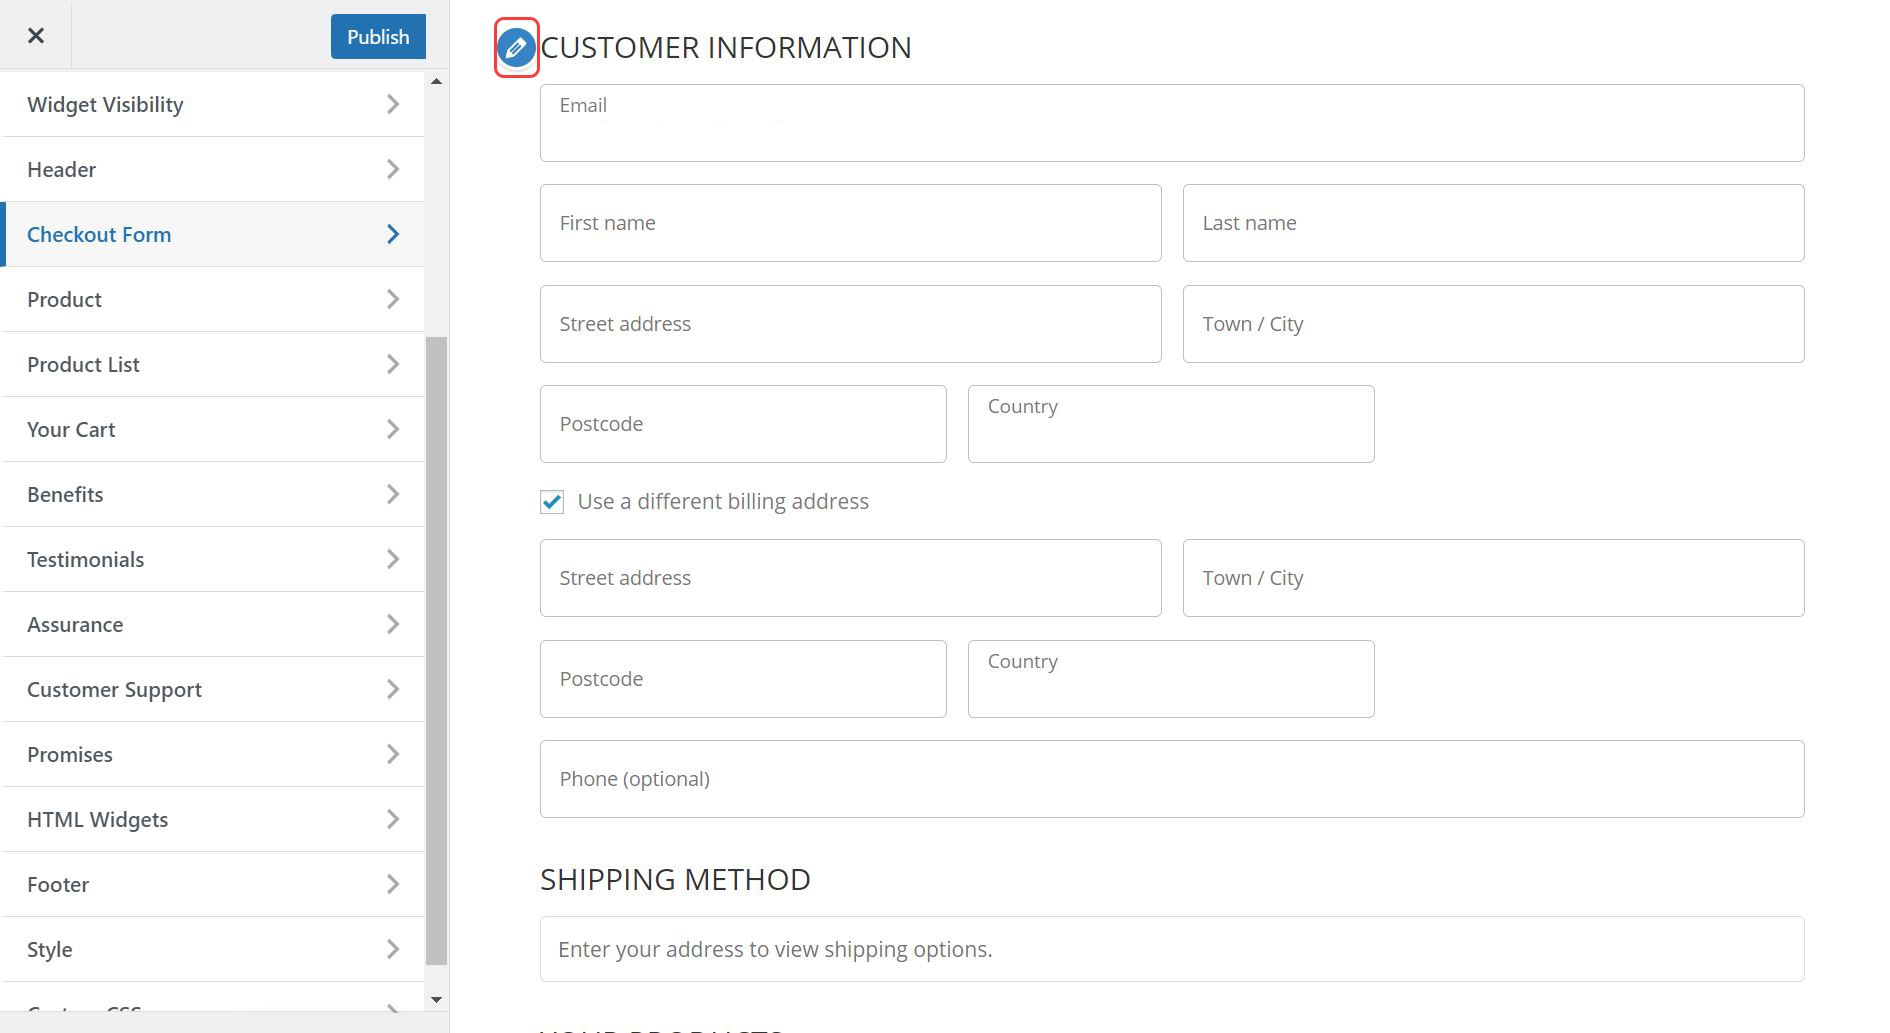The height and width of the screenshot is (1033, 1890).
Task: Click the Phone (optional) field
Action: click(x=1171, y=779)
